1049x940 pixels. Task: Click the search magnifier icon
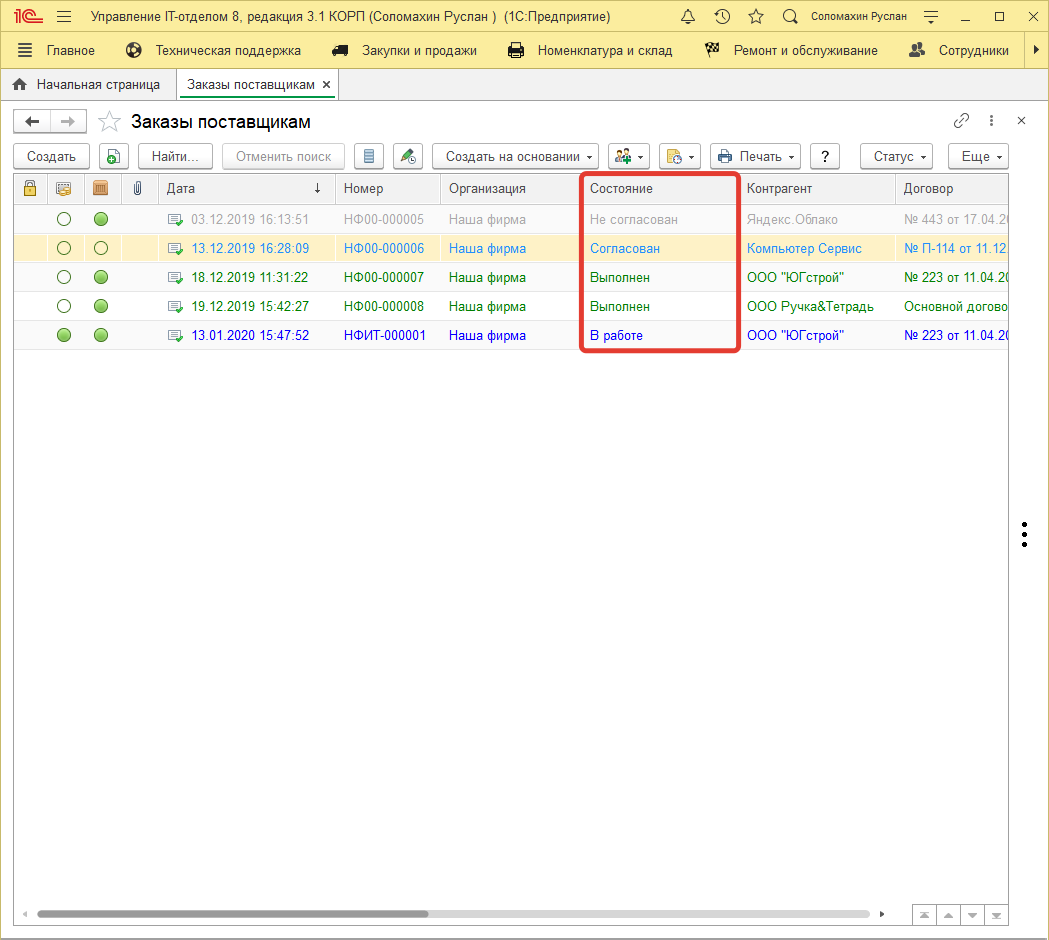[x=790, y=17]
